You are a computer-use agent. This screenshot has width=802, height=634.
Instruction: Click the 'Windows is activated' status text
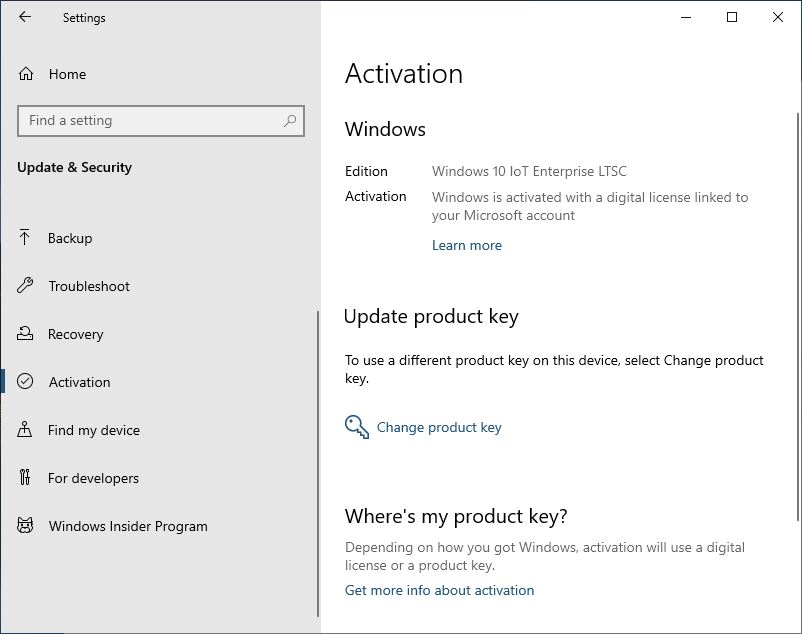pyautogui.click(x=590, y=206)
